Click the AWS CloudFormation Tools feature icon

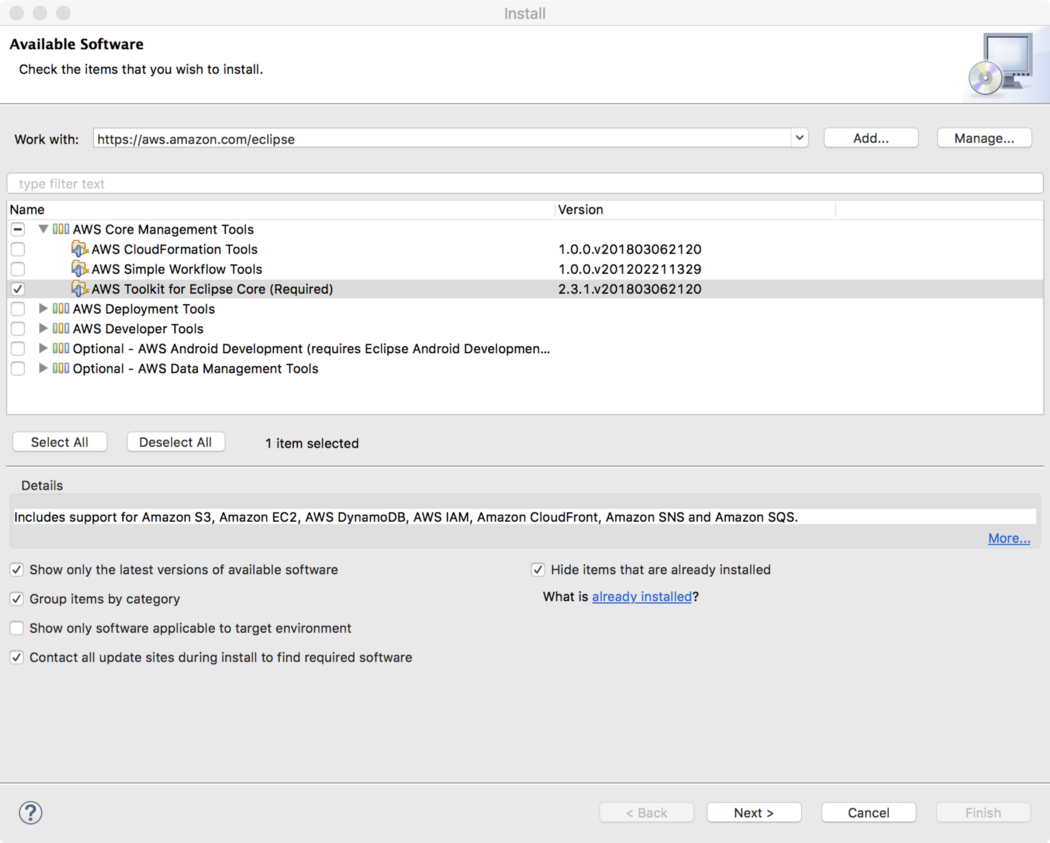(x=79, y=249)
